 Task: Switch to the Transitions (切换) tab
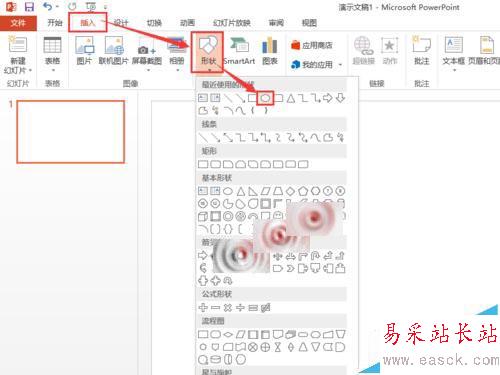click(x=154, y=23)
